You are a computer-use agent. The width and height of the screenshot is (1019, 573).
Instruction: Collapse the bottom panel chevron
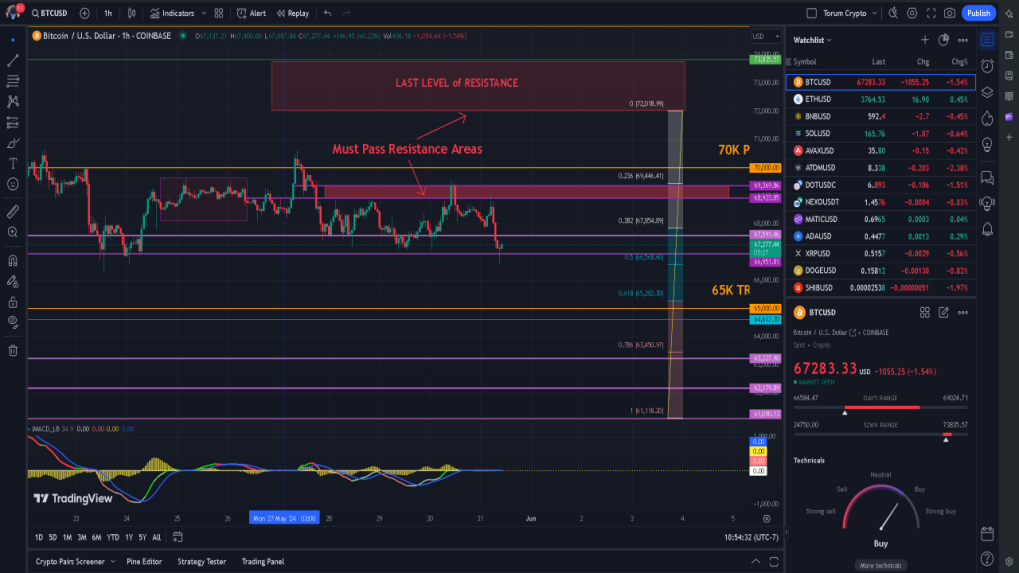(755, 561)
